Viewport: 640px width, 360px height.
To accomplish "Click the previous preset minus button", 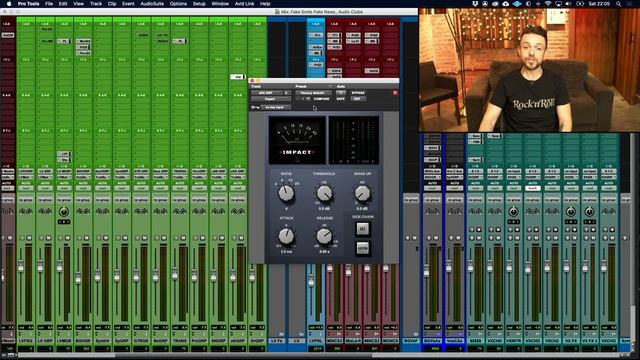I will (299, 99).
